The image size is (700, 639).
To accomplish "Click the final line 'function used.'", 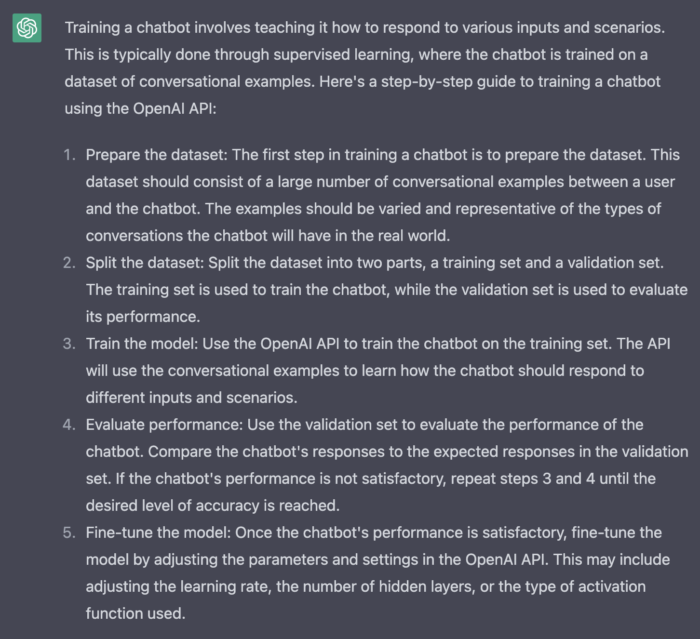I will point(135,614).
